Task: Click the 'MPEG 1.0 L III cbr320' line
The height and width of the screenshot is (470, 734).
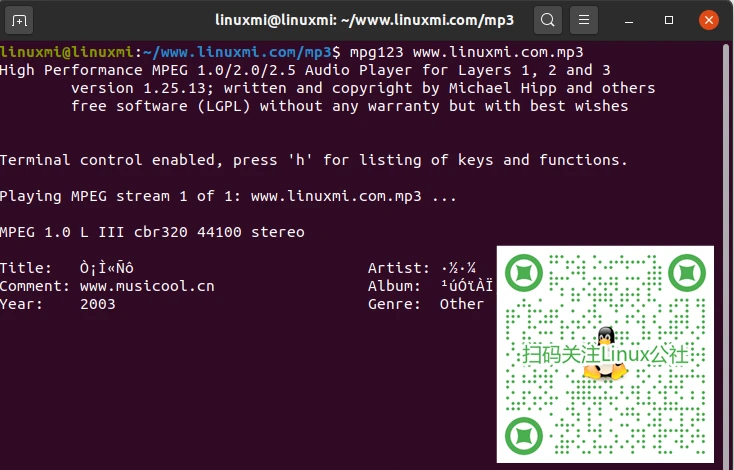Action: (152, 232)
